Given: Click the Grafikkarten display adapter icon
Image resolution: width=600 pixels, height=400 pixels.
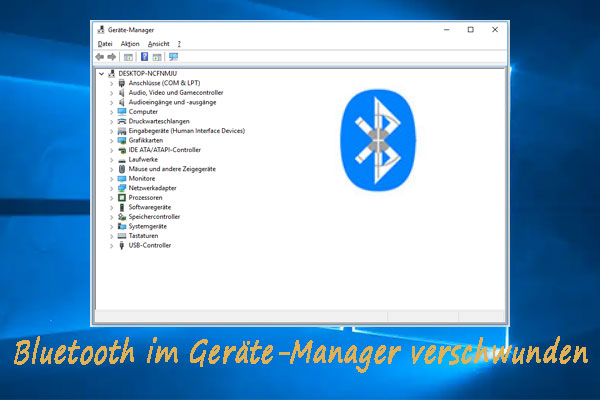Looking at the screenshot, I should coord(122,140).
